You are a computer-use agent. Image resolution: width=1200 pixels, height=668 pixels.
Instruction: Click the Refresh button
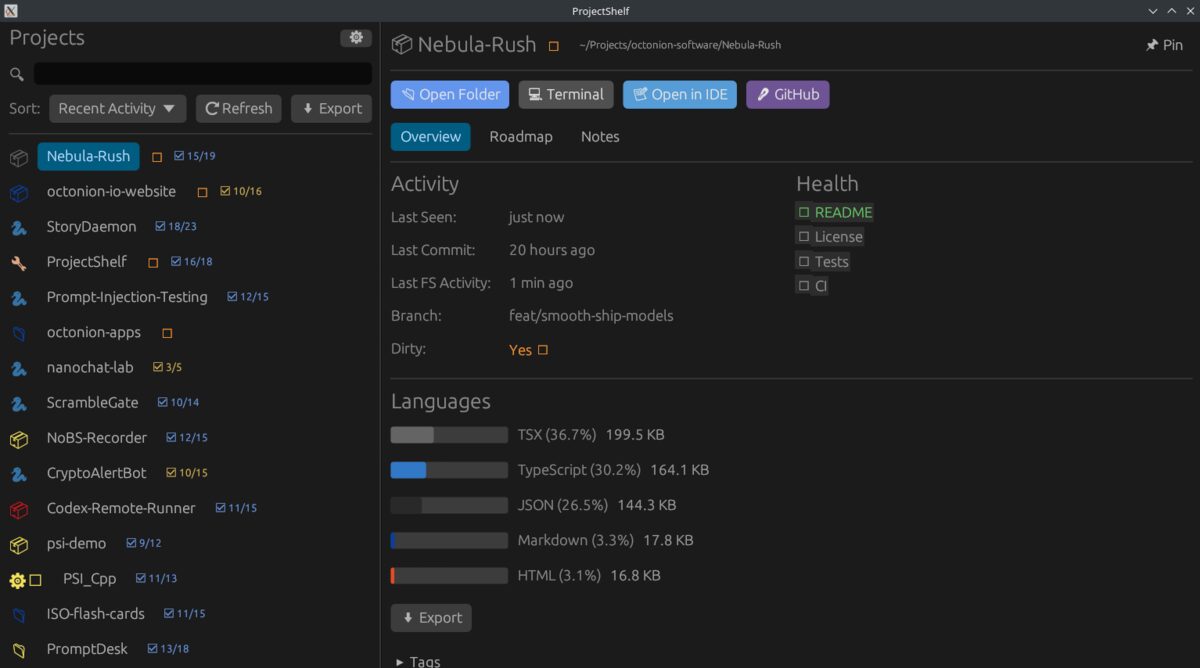[238, 109]
